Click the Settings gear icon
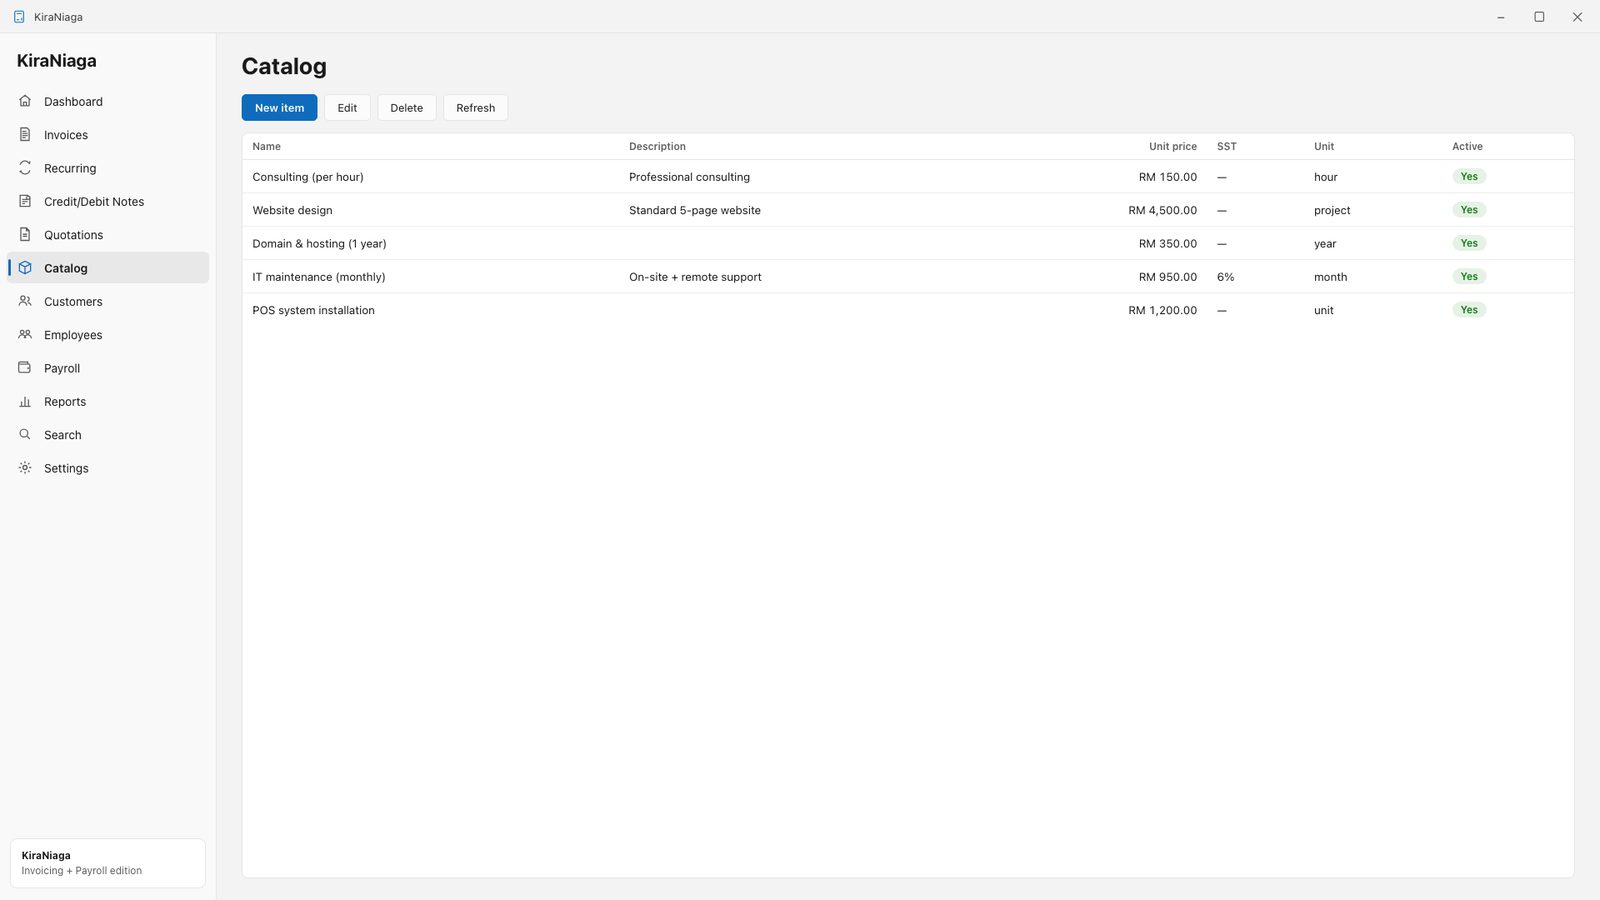Viewport: 1600px width, 900px height. 25,468
